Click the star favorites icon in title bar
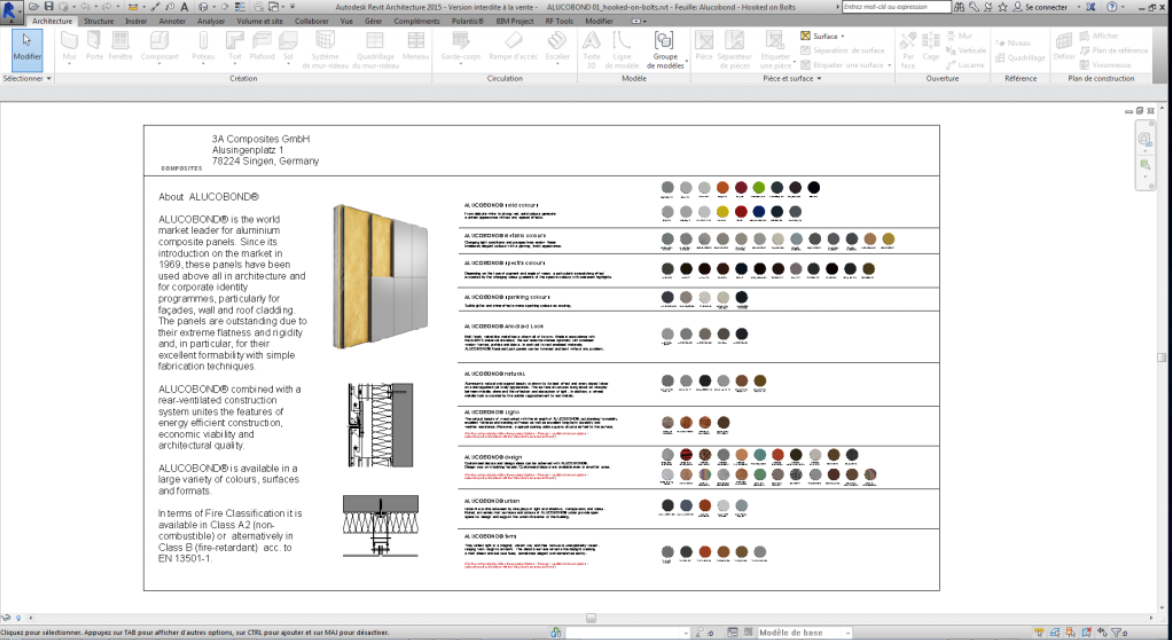 (x=1003, y=7)
